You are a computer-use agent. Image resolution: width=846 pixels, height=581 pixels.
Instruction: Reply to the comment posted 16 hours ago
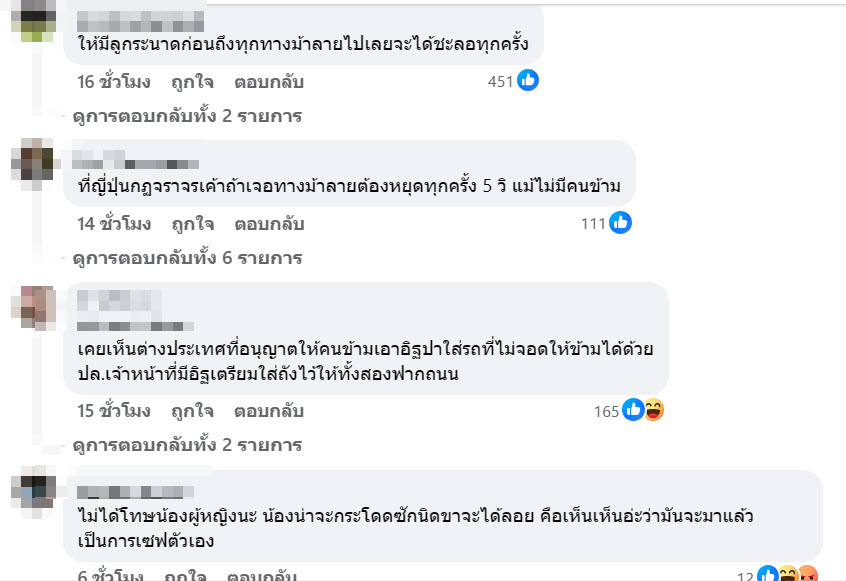coord(269,82)
